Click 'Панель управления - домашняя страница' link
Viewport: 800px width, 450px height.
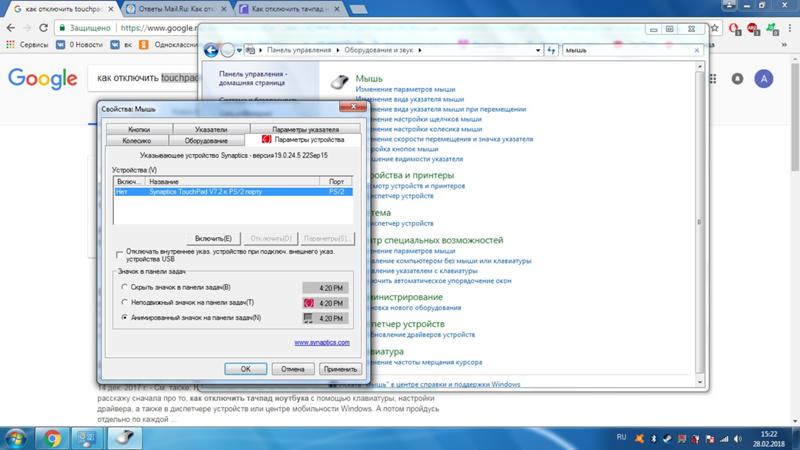point(253,78)
